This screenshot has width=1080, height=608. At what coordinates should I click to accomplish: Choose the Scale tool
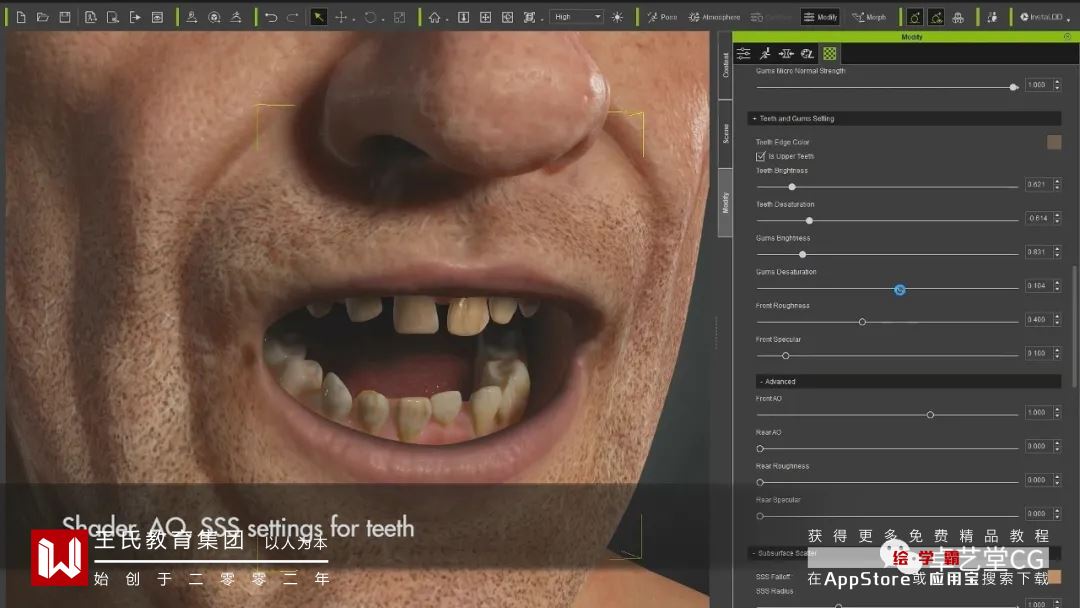[x=399, y=17]
